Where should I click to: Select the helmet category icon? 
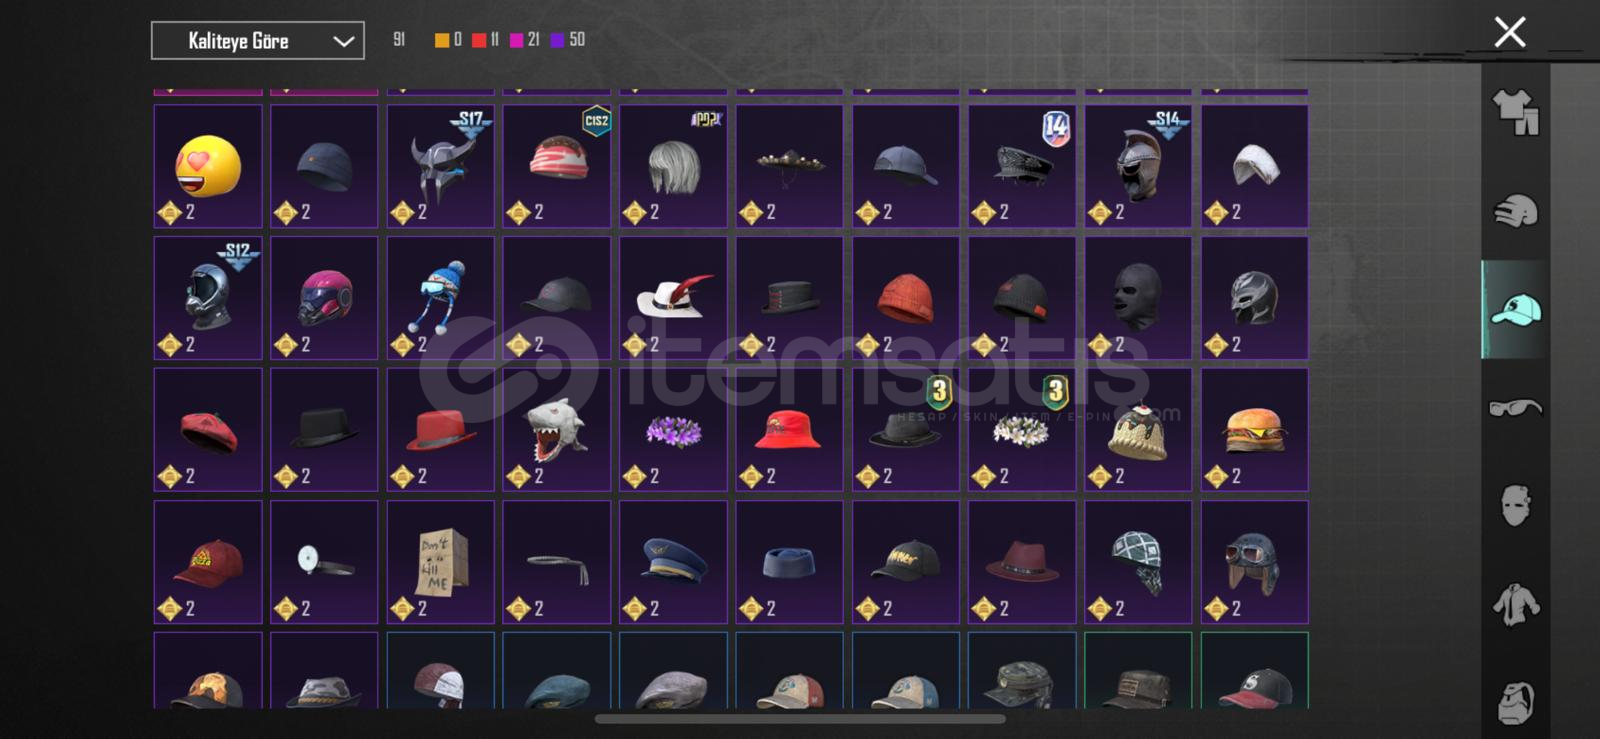pos(1516,211)
